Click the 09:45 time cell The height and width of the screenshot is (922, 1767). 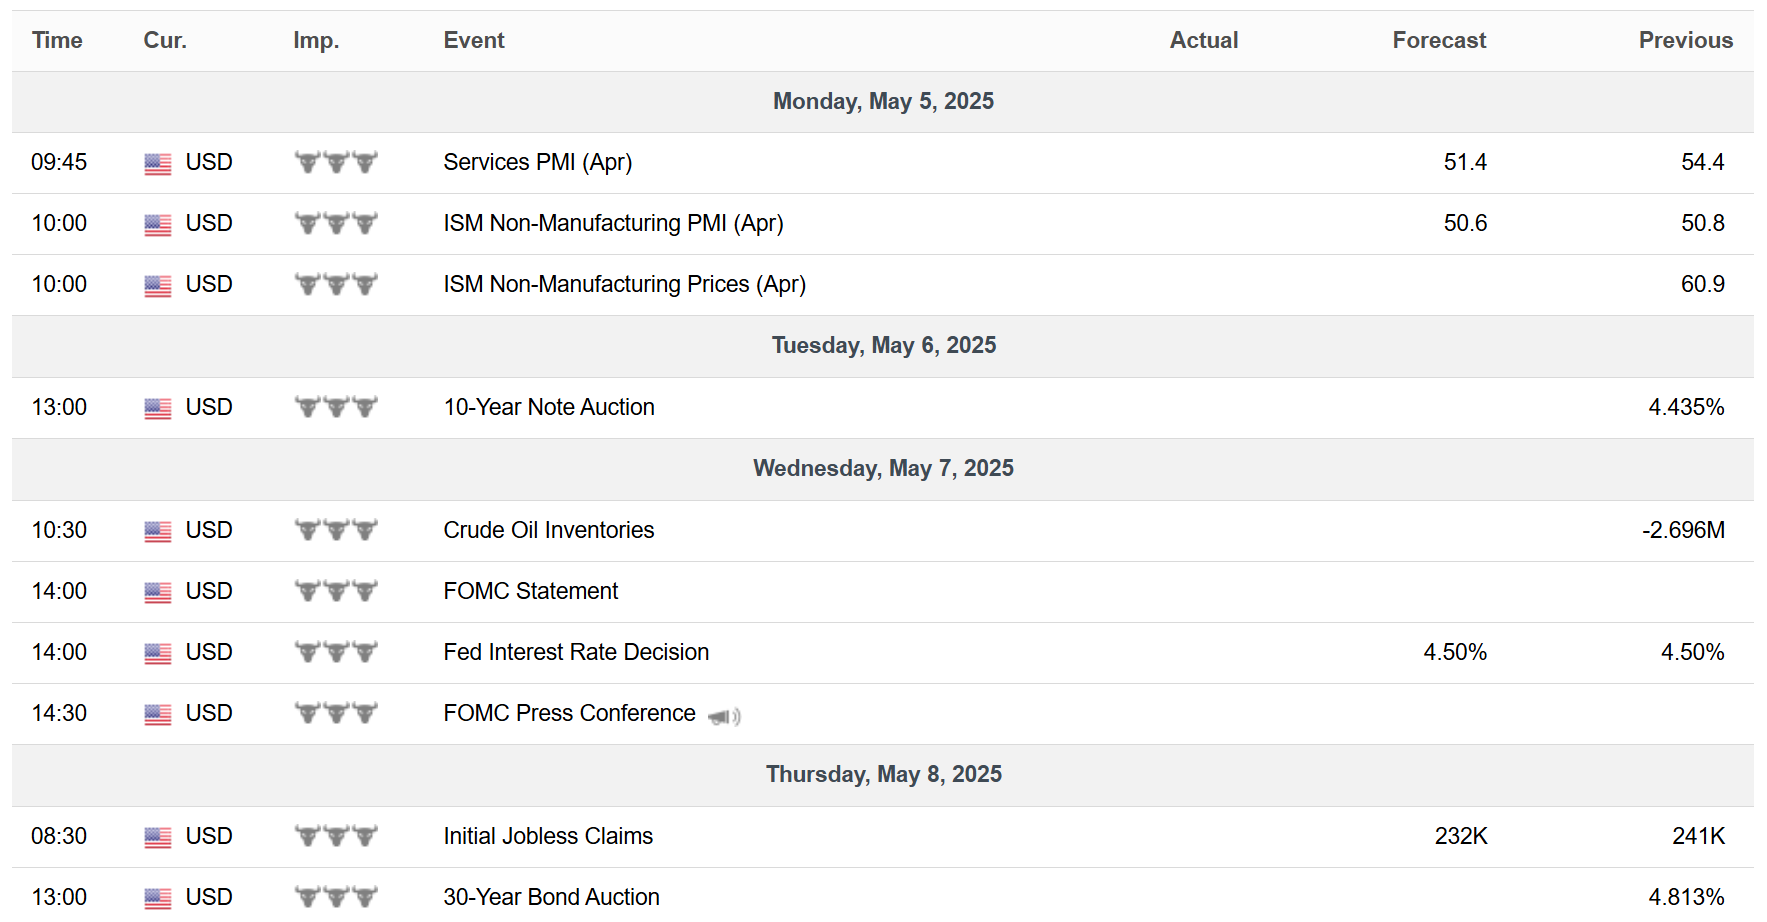(x=59, y=162)
